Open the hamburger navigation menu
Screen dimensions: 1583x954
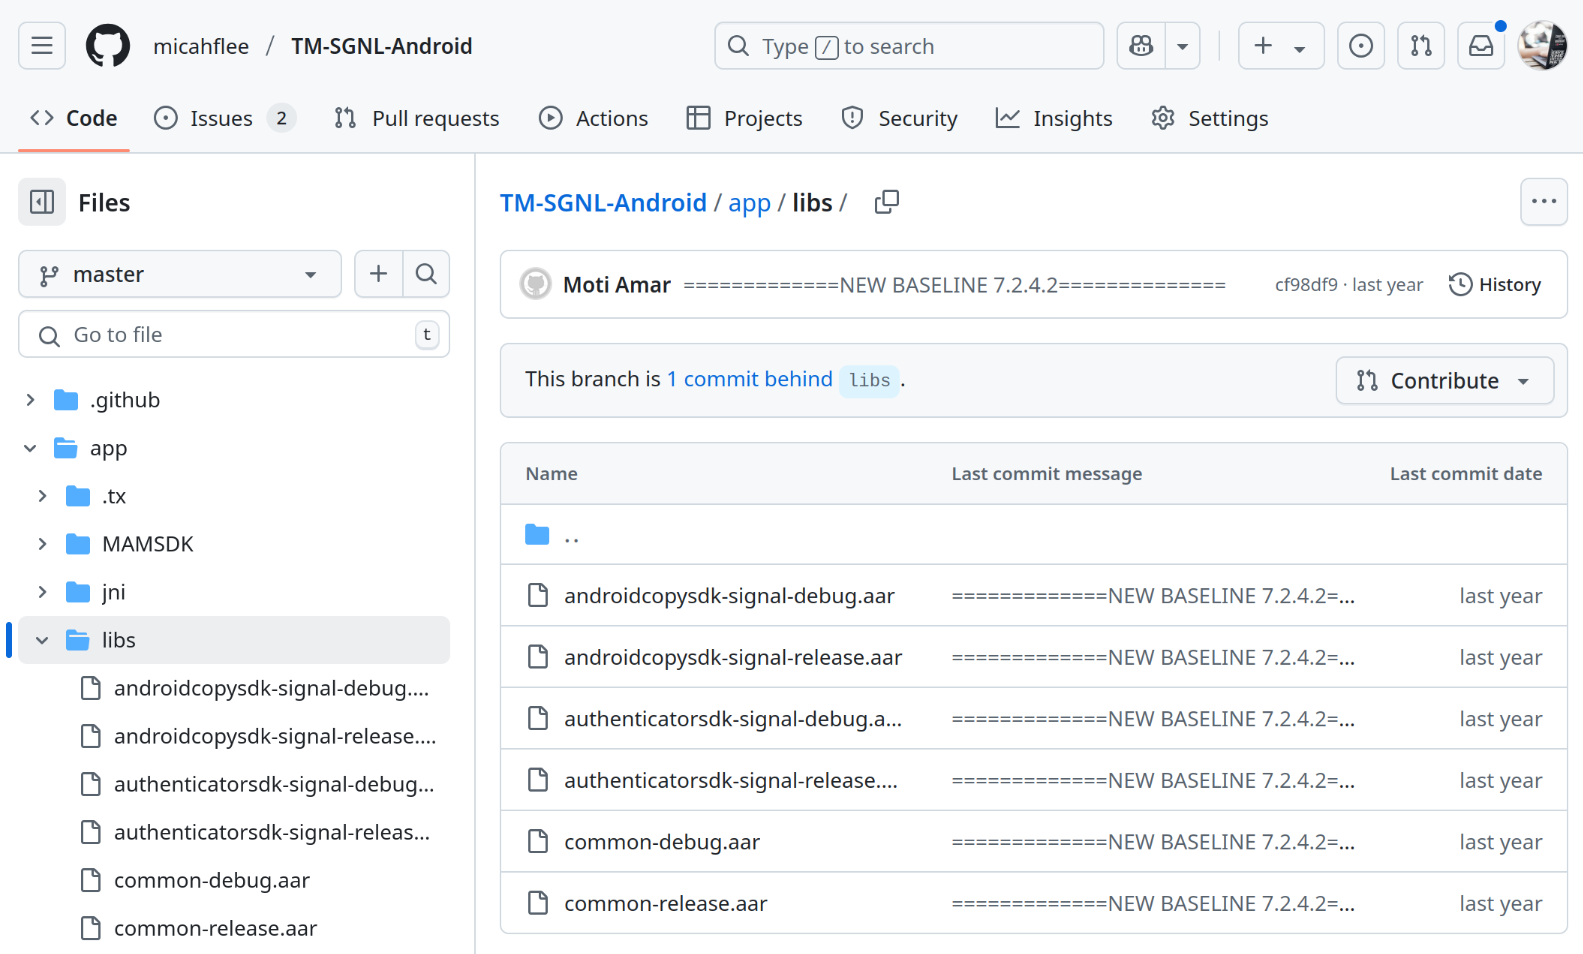pos(42,46)
